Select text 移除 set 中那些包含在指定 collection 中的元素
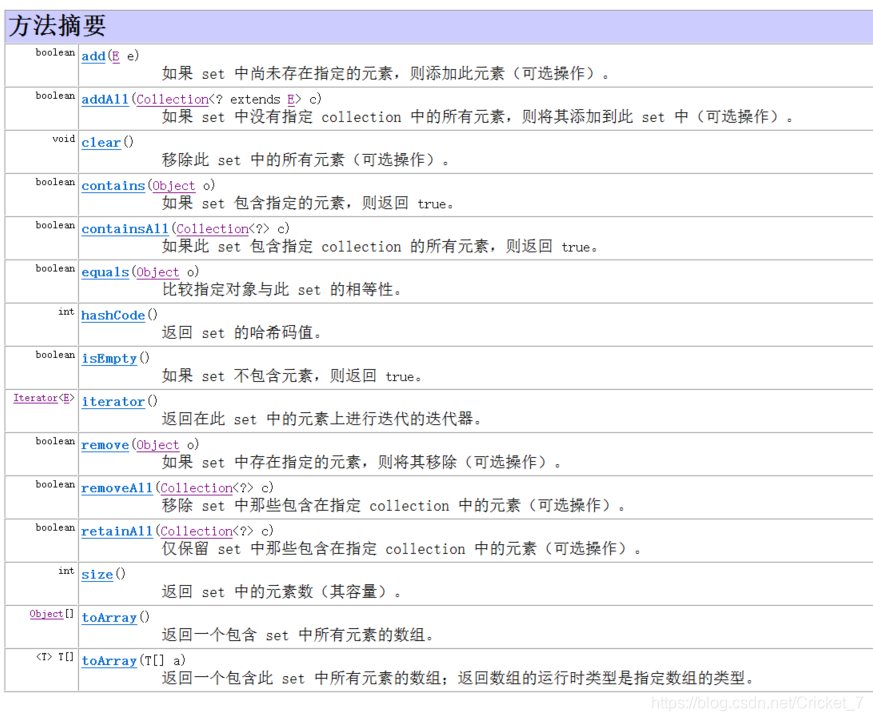 click(x=341, y=506)
